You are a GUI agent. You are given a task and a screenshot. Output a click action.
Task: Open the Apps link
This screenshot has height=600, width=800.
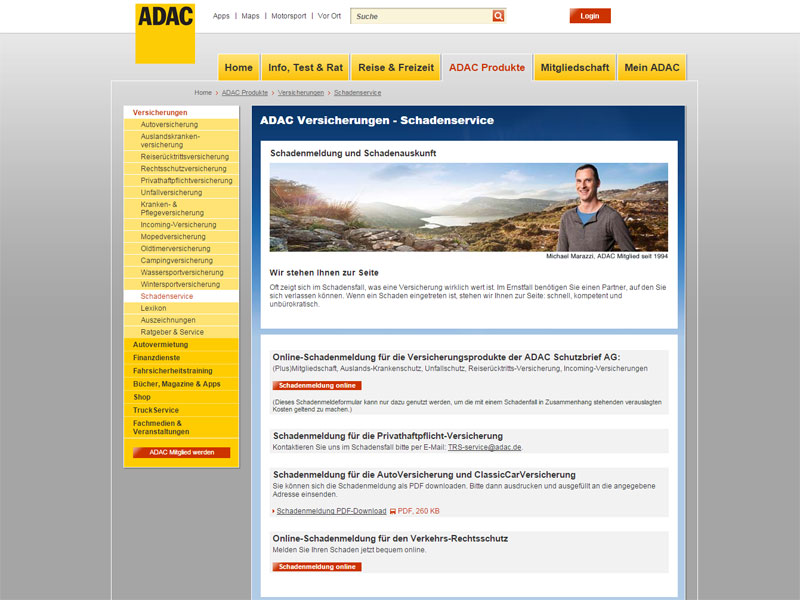tap(221, 16)
